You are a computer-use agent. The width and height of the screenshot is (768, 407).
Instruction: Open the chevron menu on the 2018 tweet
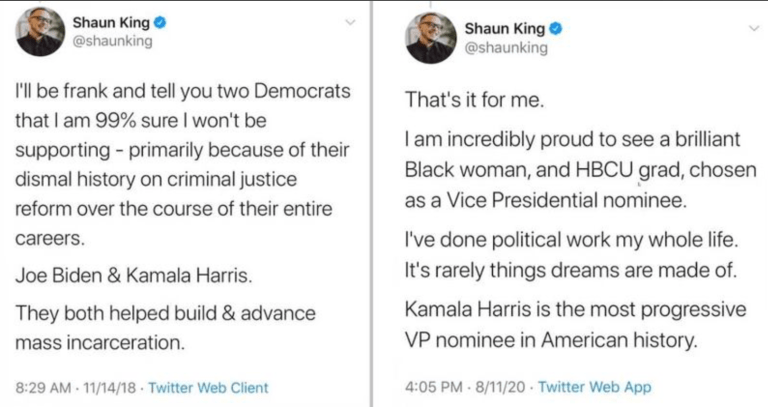tap(348, 21)
